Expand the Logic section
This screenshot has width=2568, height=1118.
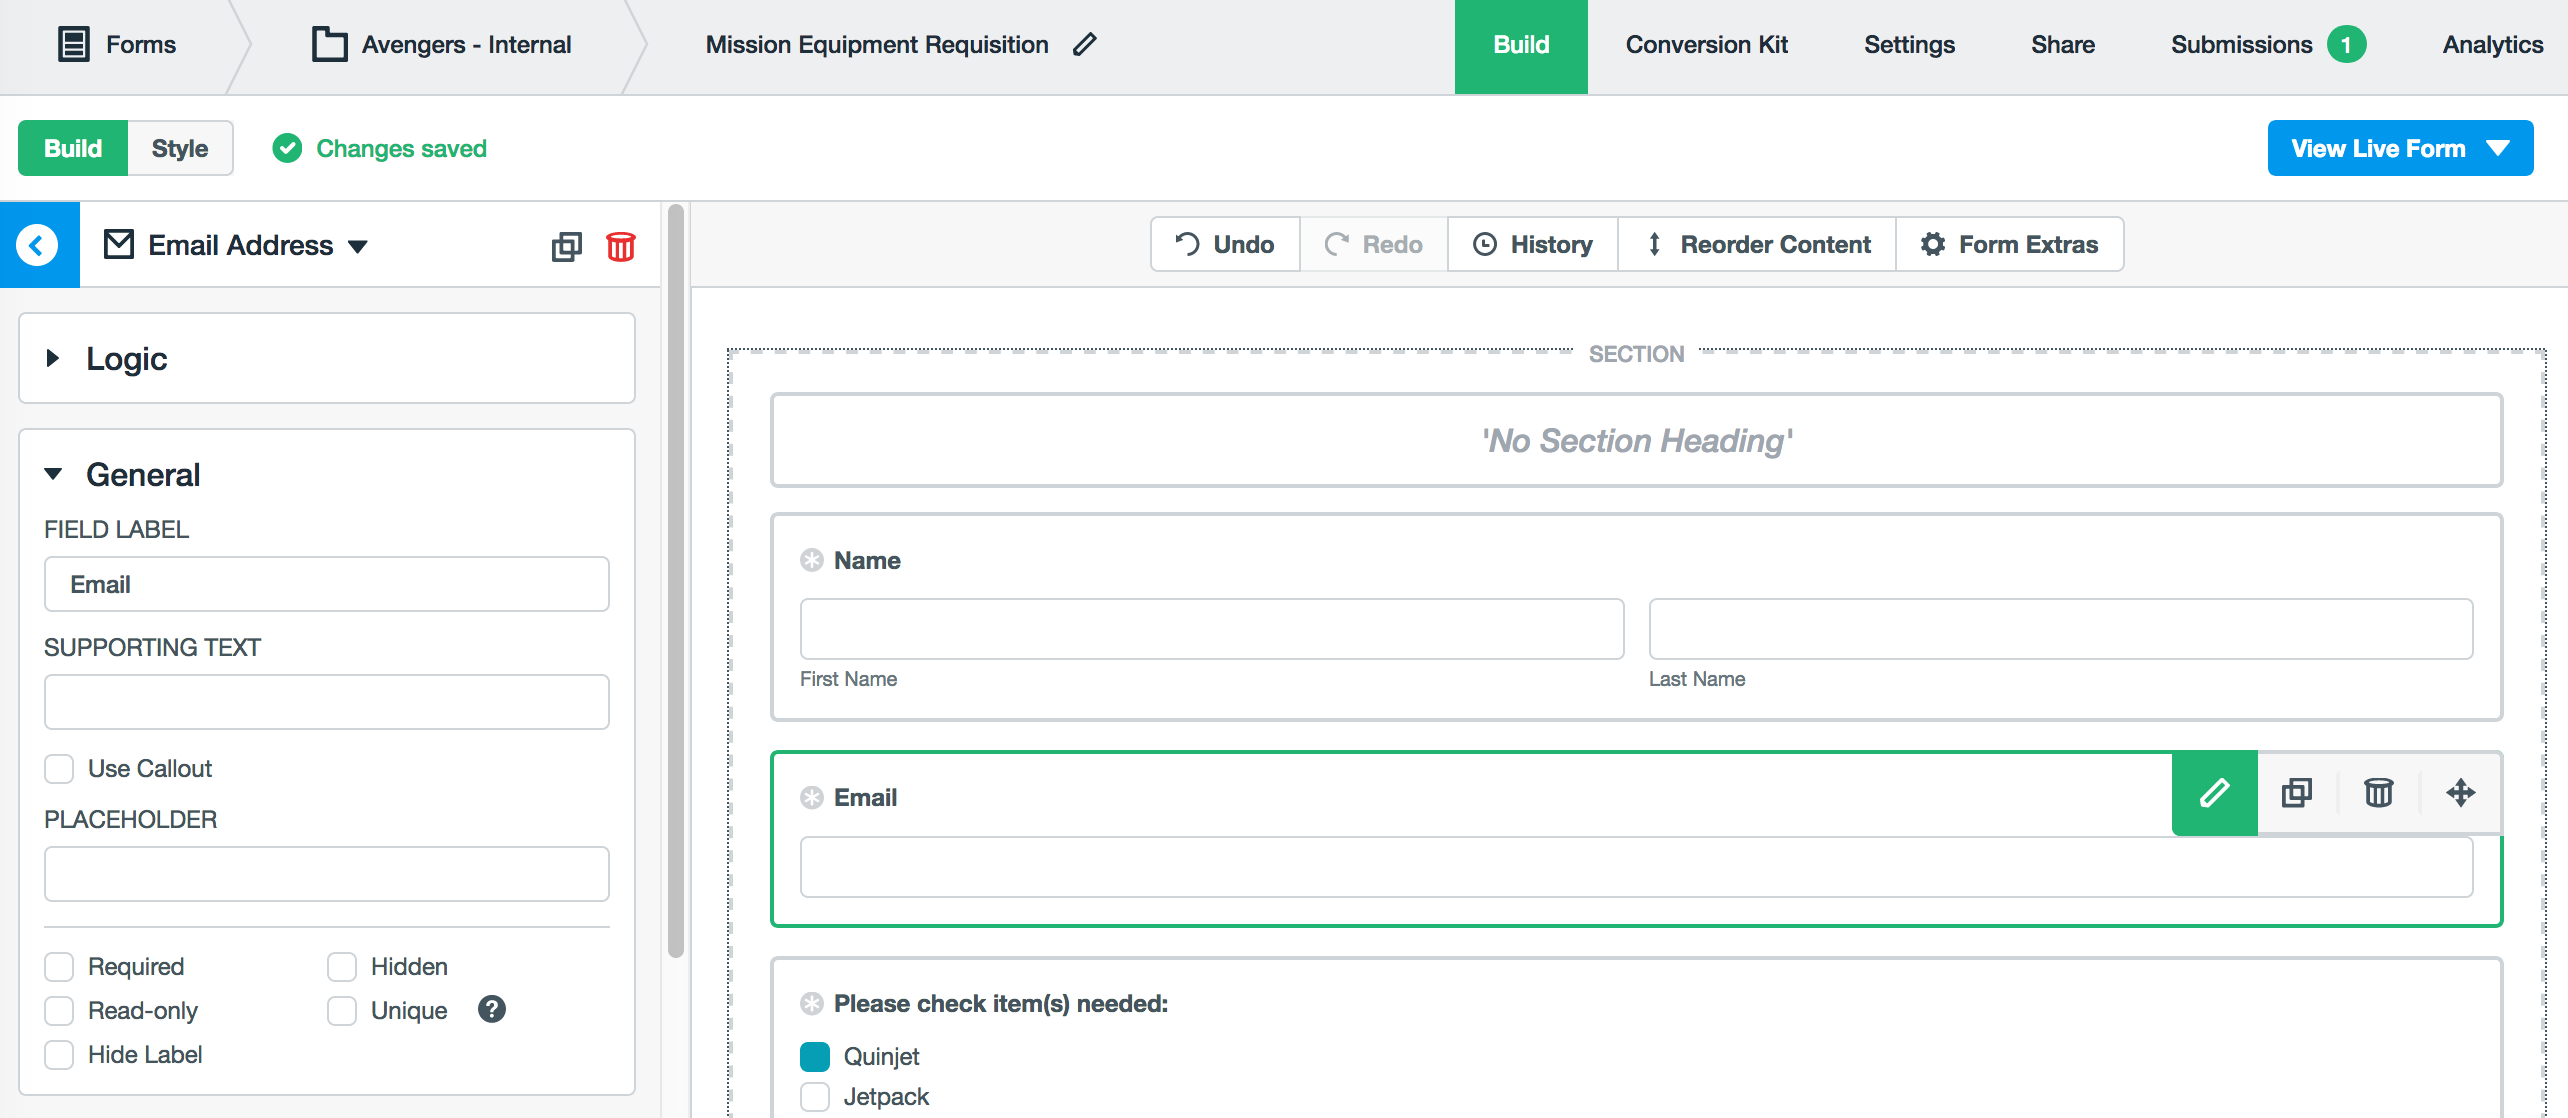[x=54, y=358]
